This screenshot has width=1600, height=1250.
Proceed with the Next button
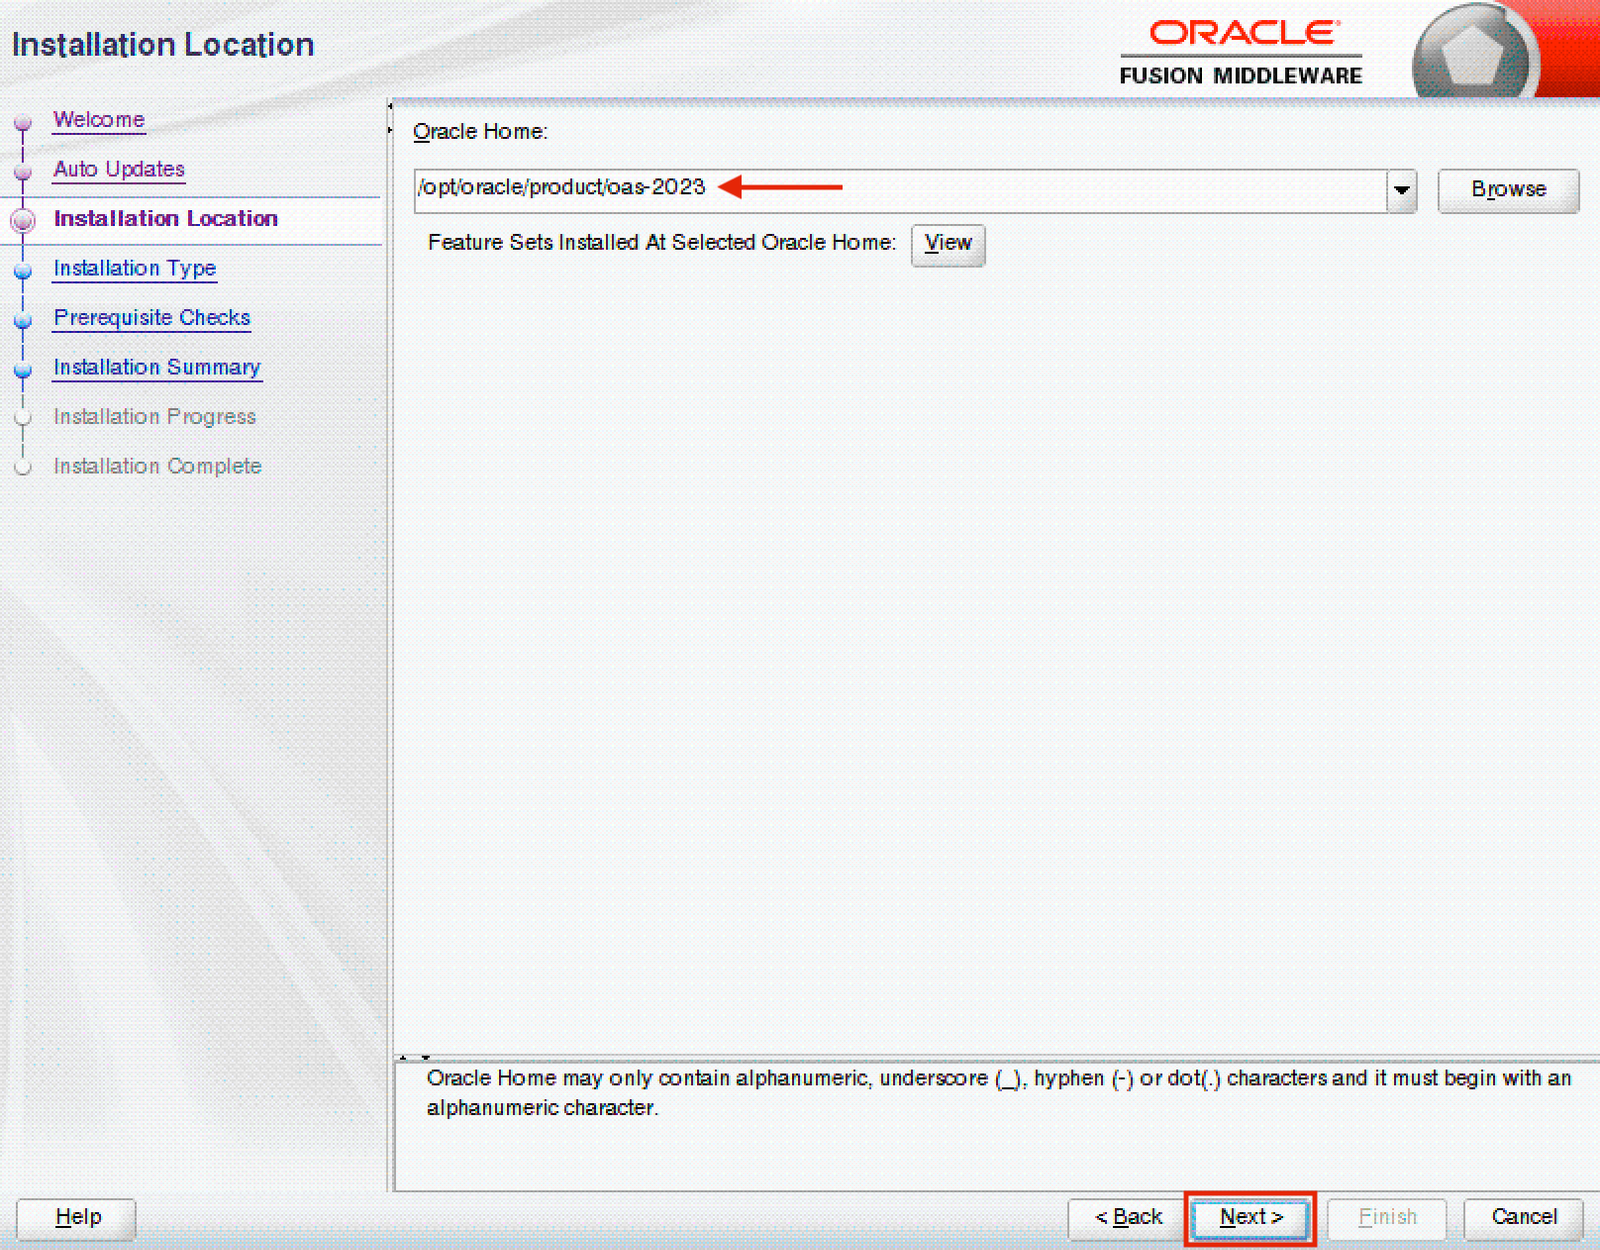(x=1250, y=1218)
